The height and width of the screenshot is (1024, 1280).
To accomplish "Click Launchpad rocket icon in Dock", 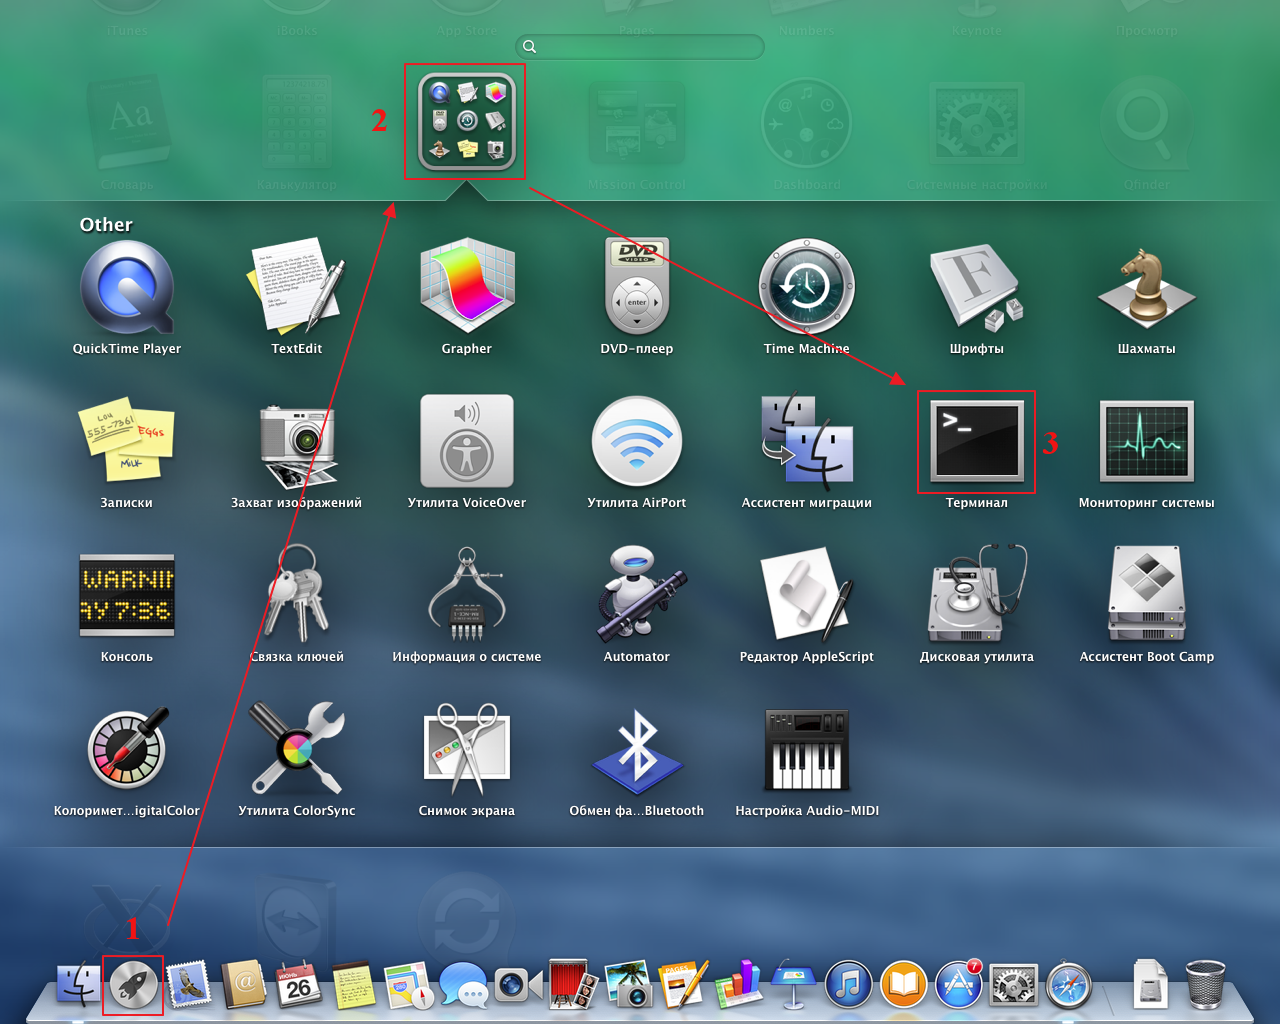I will (133, 985).
